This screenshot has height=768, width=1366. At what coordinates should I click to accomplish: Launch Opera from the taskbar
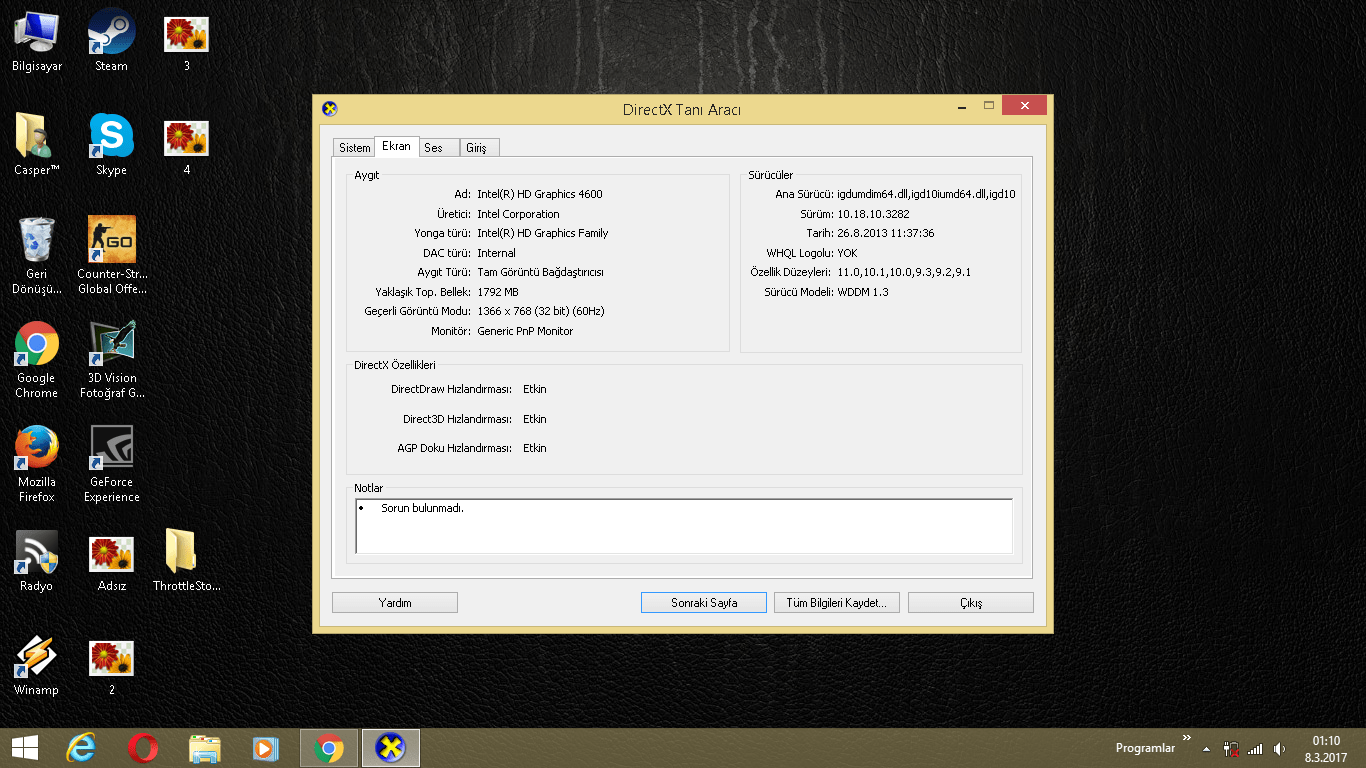(x=143, y=748)
